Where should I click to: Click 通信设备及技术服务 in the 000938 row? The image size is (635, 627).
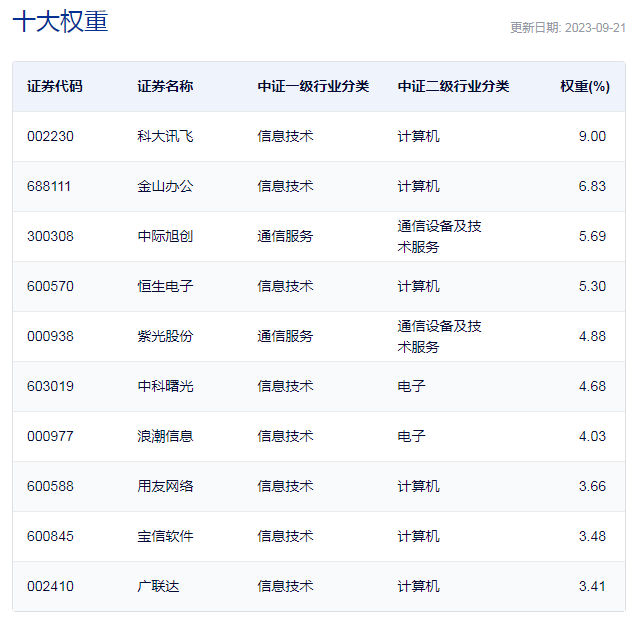pos(439,336)
